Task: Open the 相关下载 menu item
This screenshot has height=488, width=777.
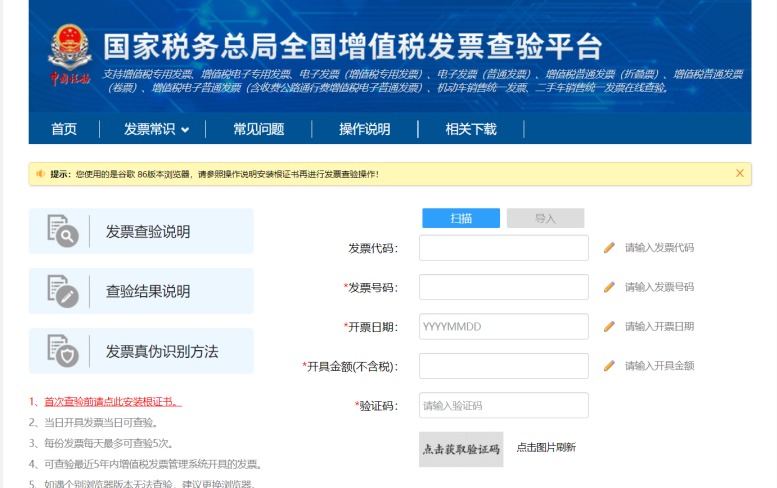Action: pos(471,129)
